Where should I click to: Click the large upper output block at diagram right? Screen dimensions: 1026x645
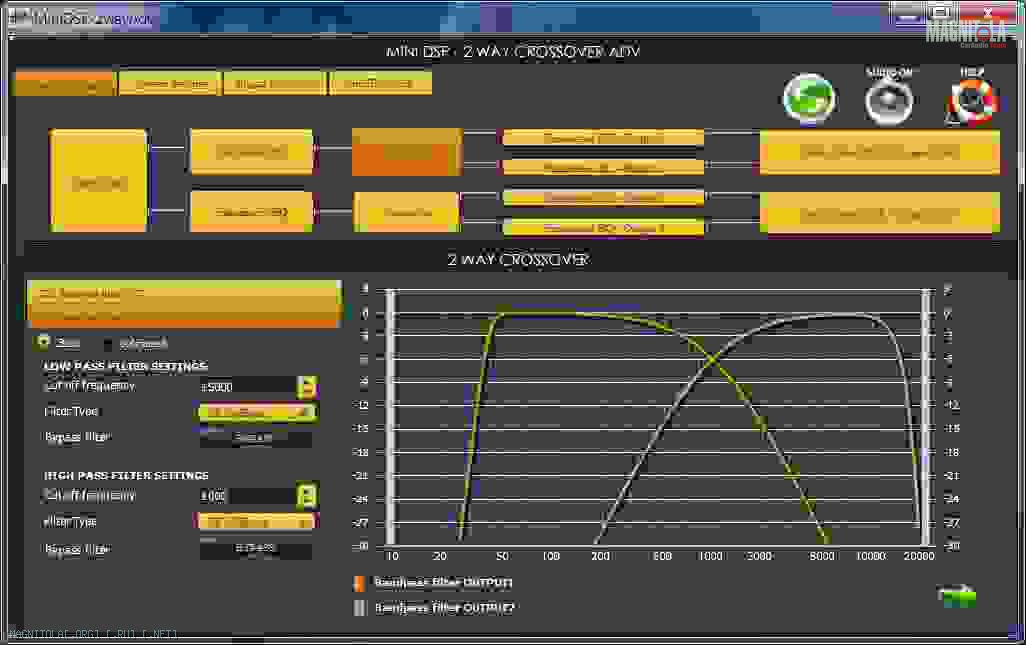pos(879,152)
